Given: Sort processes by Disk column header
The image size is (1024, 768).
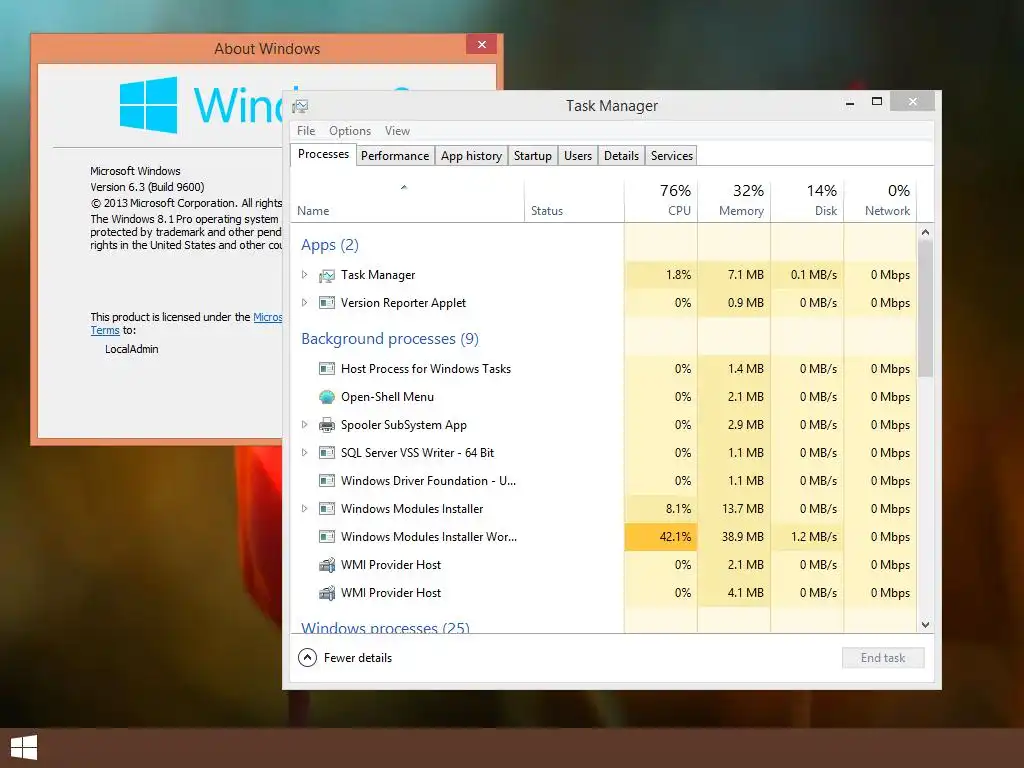Looking at the screenshot, I should (x=807, y=200).
